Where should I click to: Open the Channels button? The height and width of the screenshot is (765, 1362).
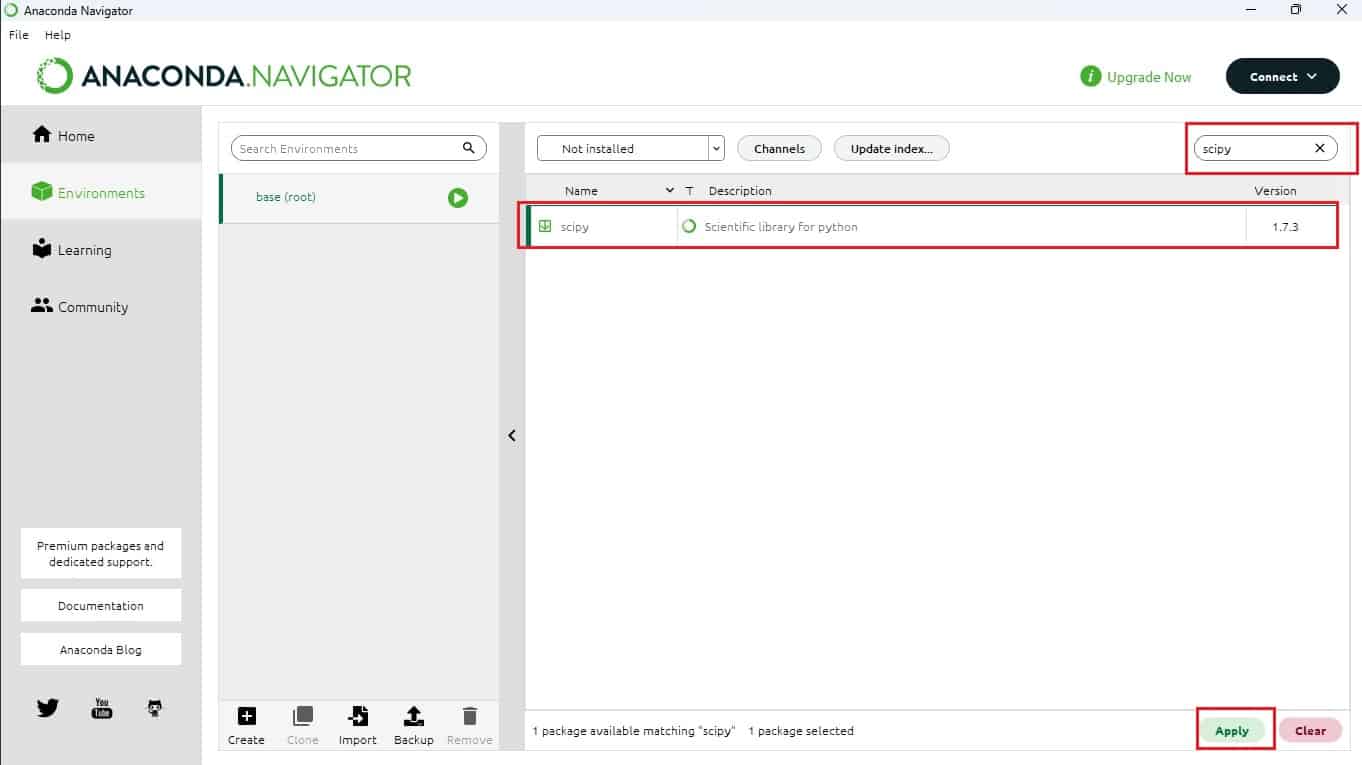(x=779, y=148)
